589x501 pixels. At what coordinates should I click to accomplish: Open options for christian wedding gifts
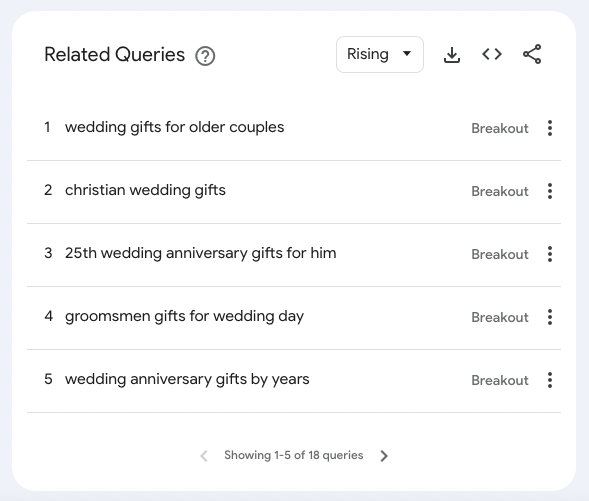(x=550, y=191)
